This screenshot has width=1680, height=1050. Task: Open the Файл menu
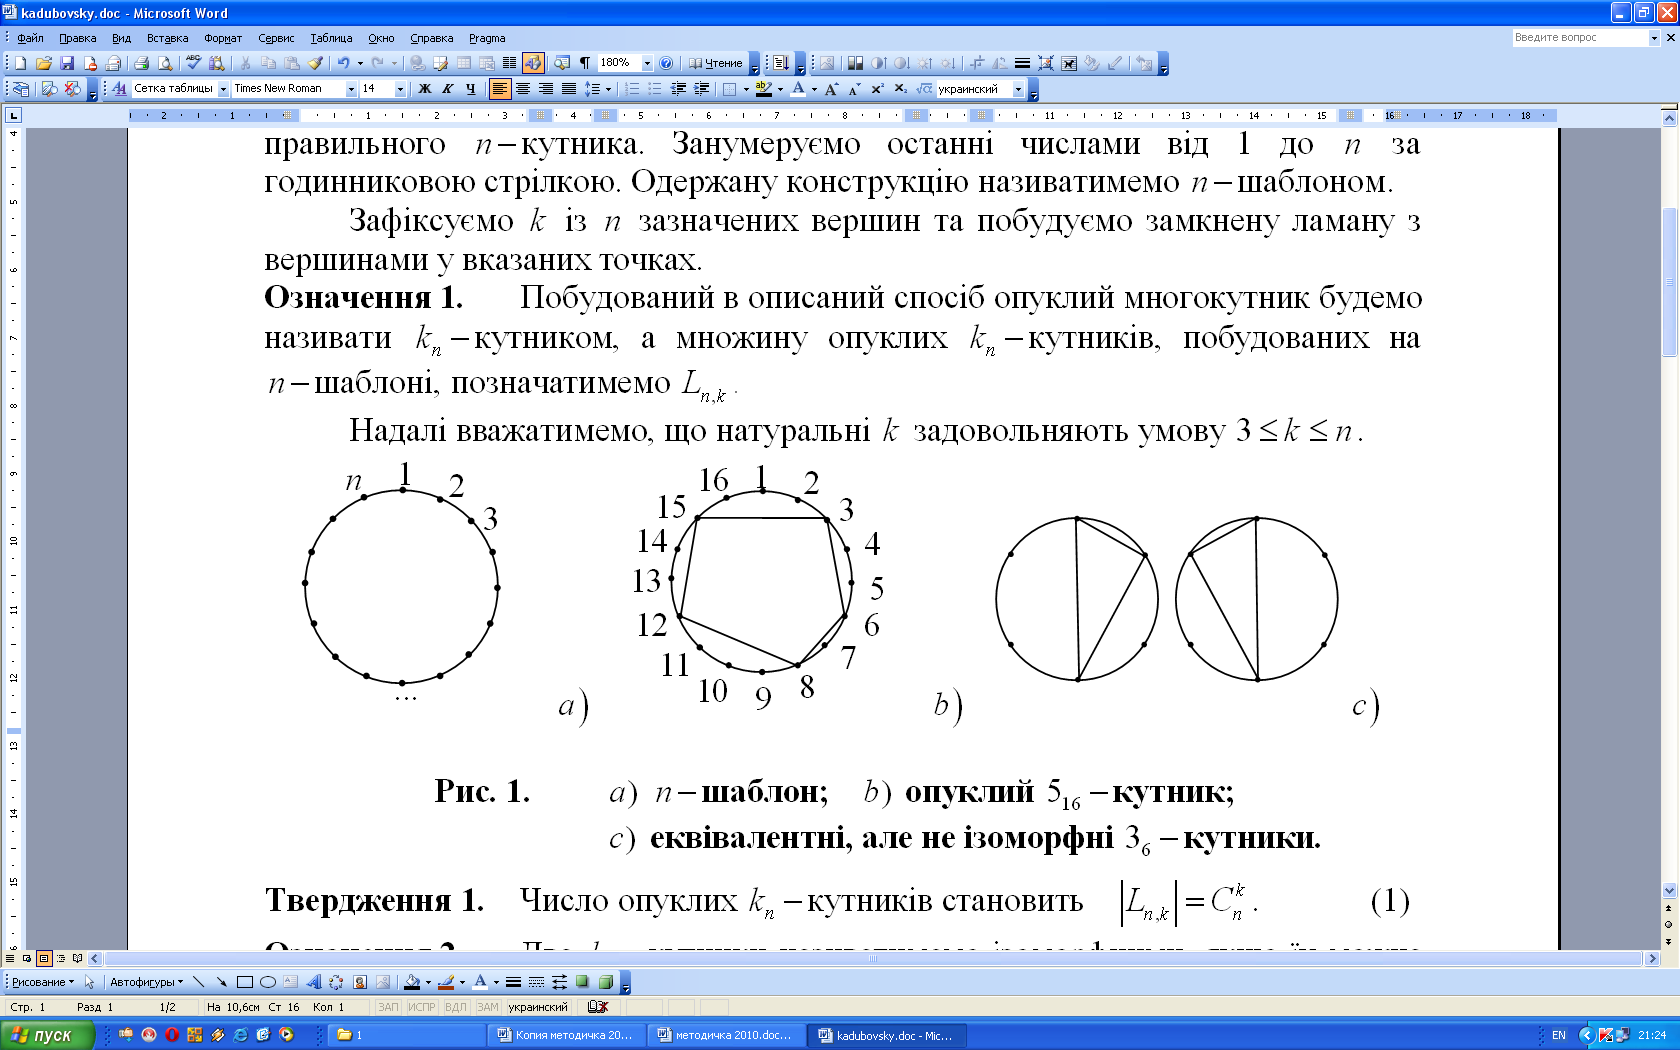point(31,38)
